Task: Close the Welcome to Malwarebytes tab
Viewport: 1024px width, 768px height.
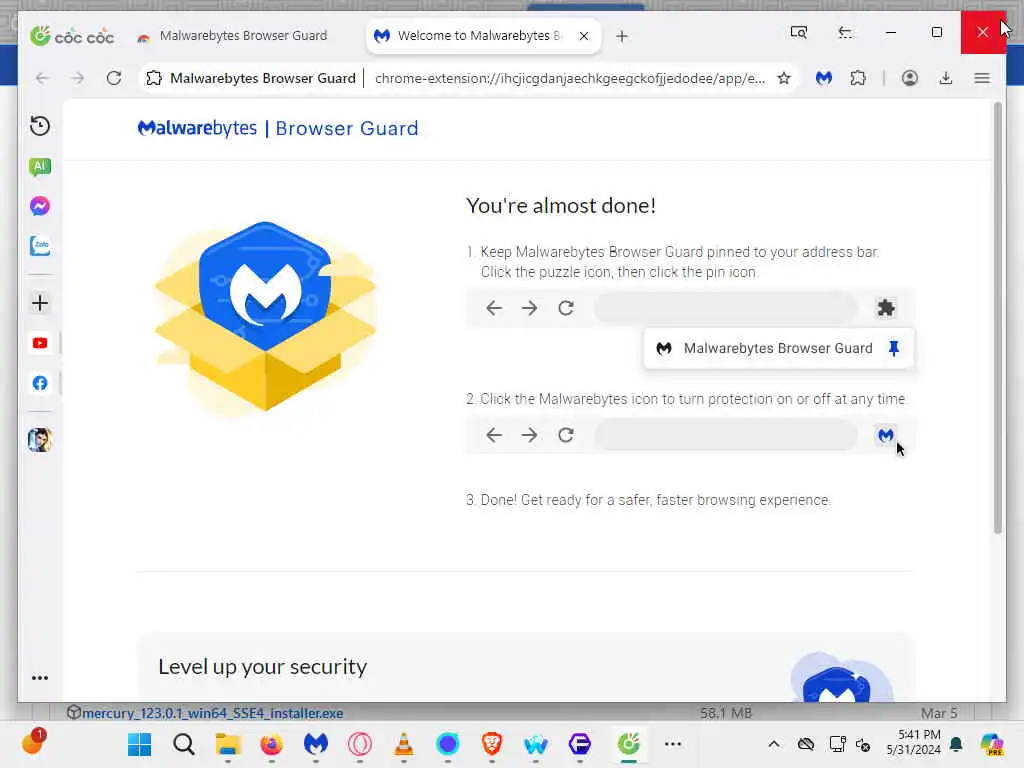Action: (584, 36)
